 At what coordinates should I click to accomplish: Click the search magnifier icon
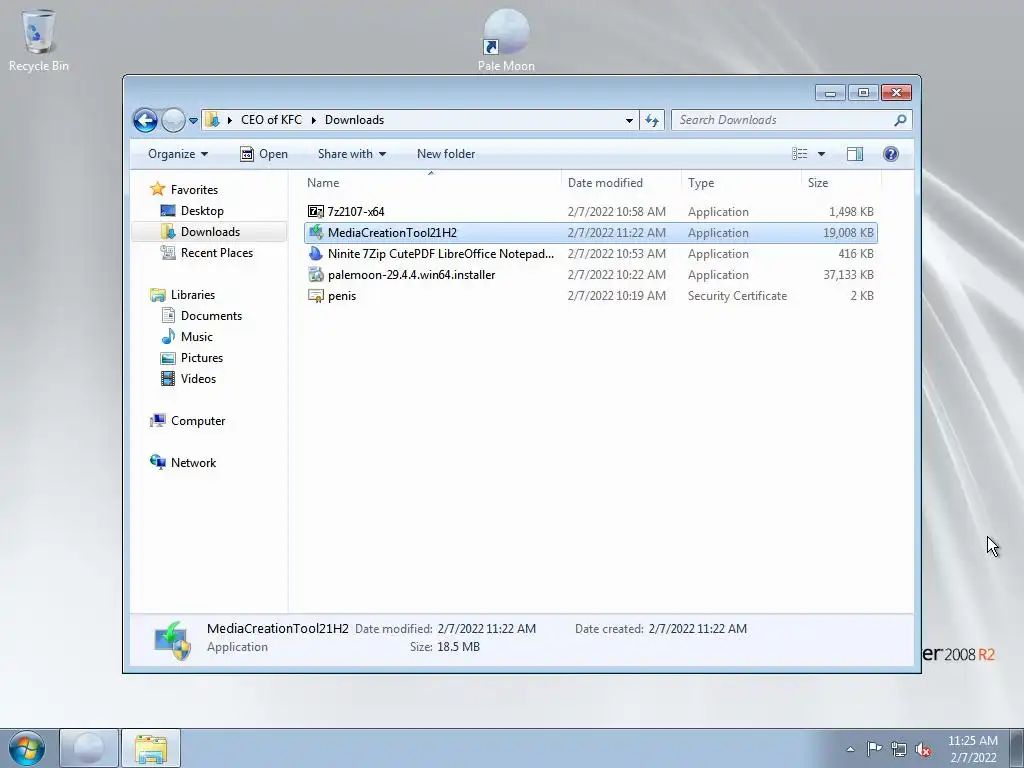pyautogui.click(x=901, y=120)
